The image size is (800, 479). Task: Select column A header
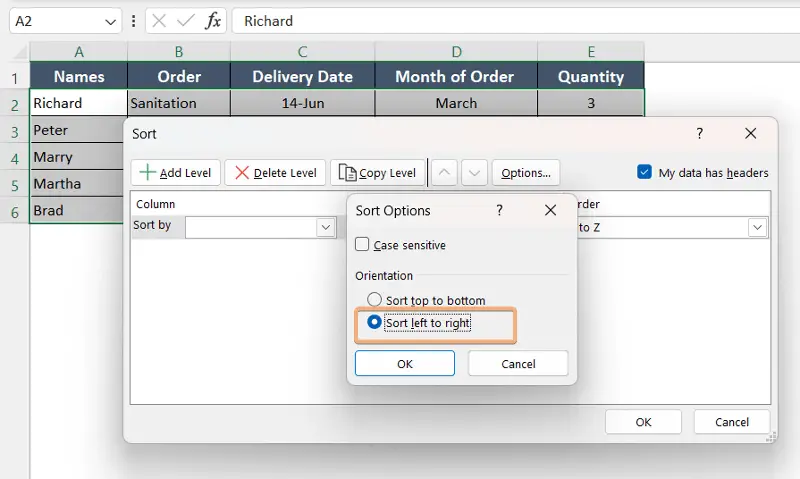[x=79, y=52]
